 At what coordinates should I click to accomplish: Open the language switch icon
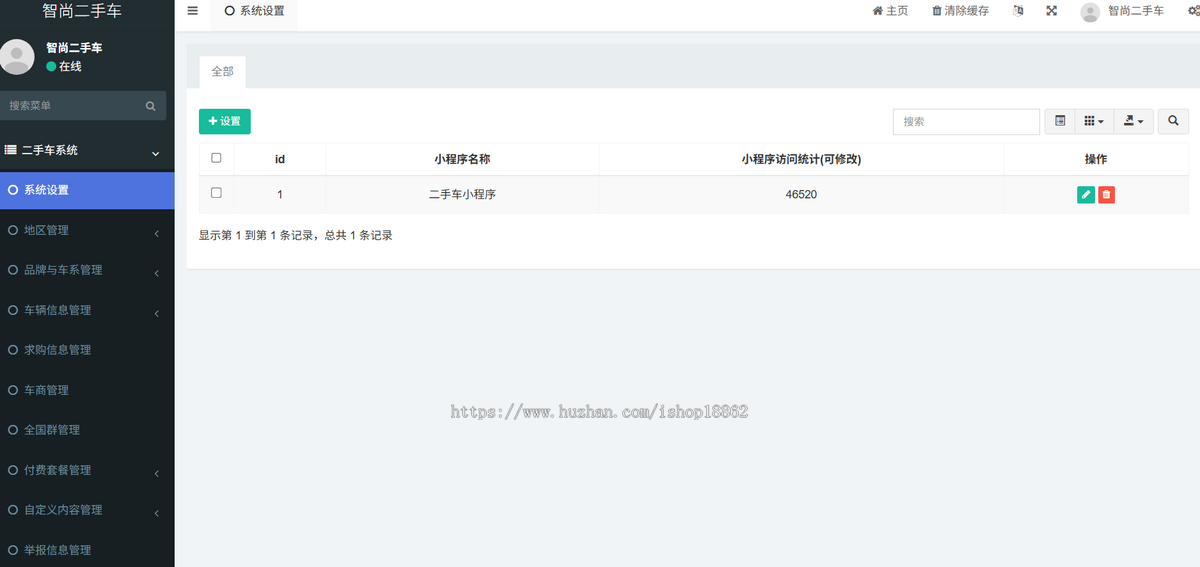point(1018,11)
